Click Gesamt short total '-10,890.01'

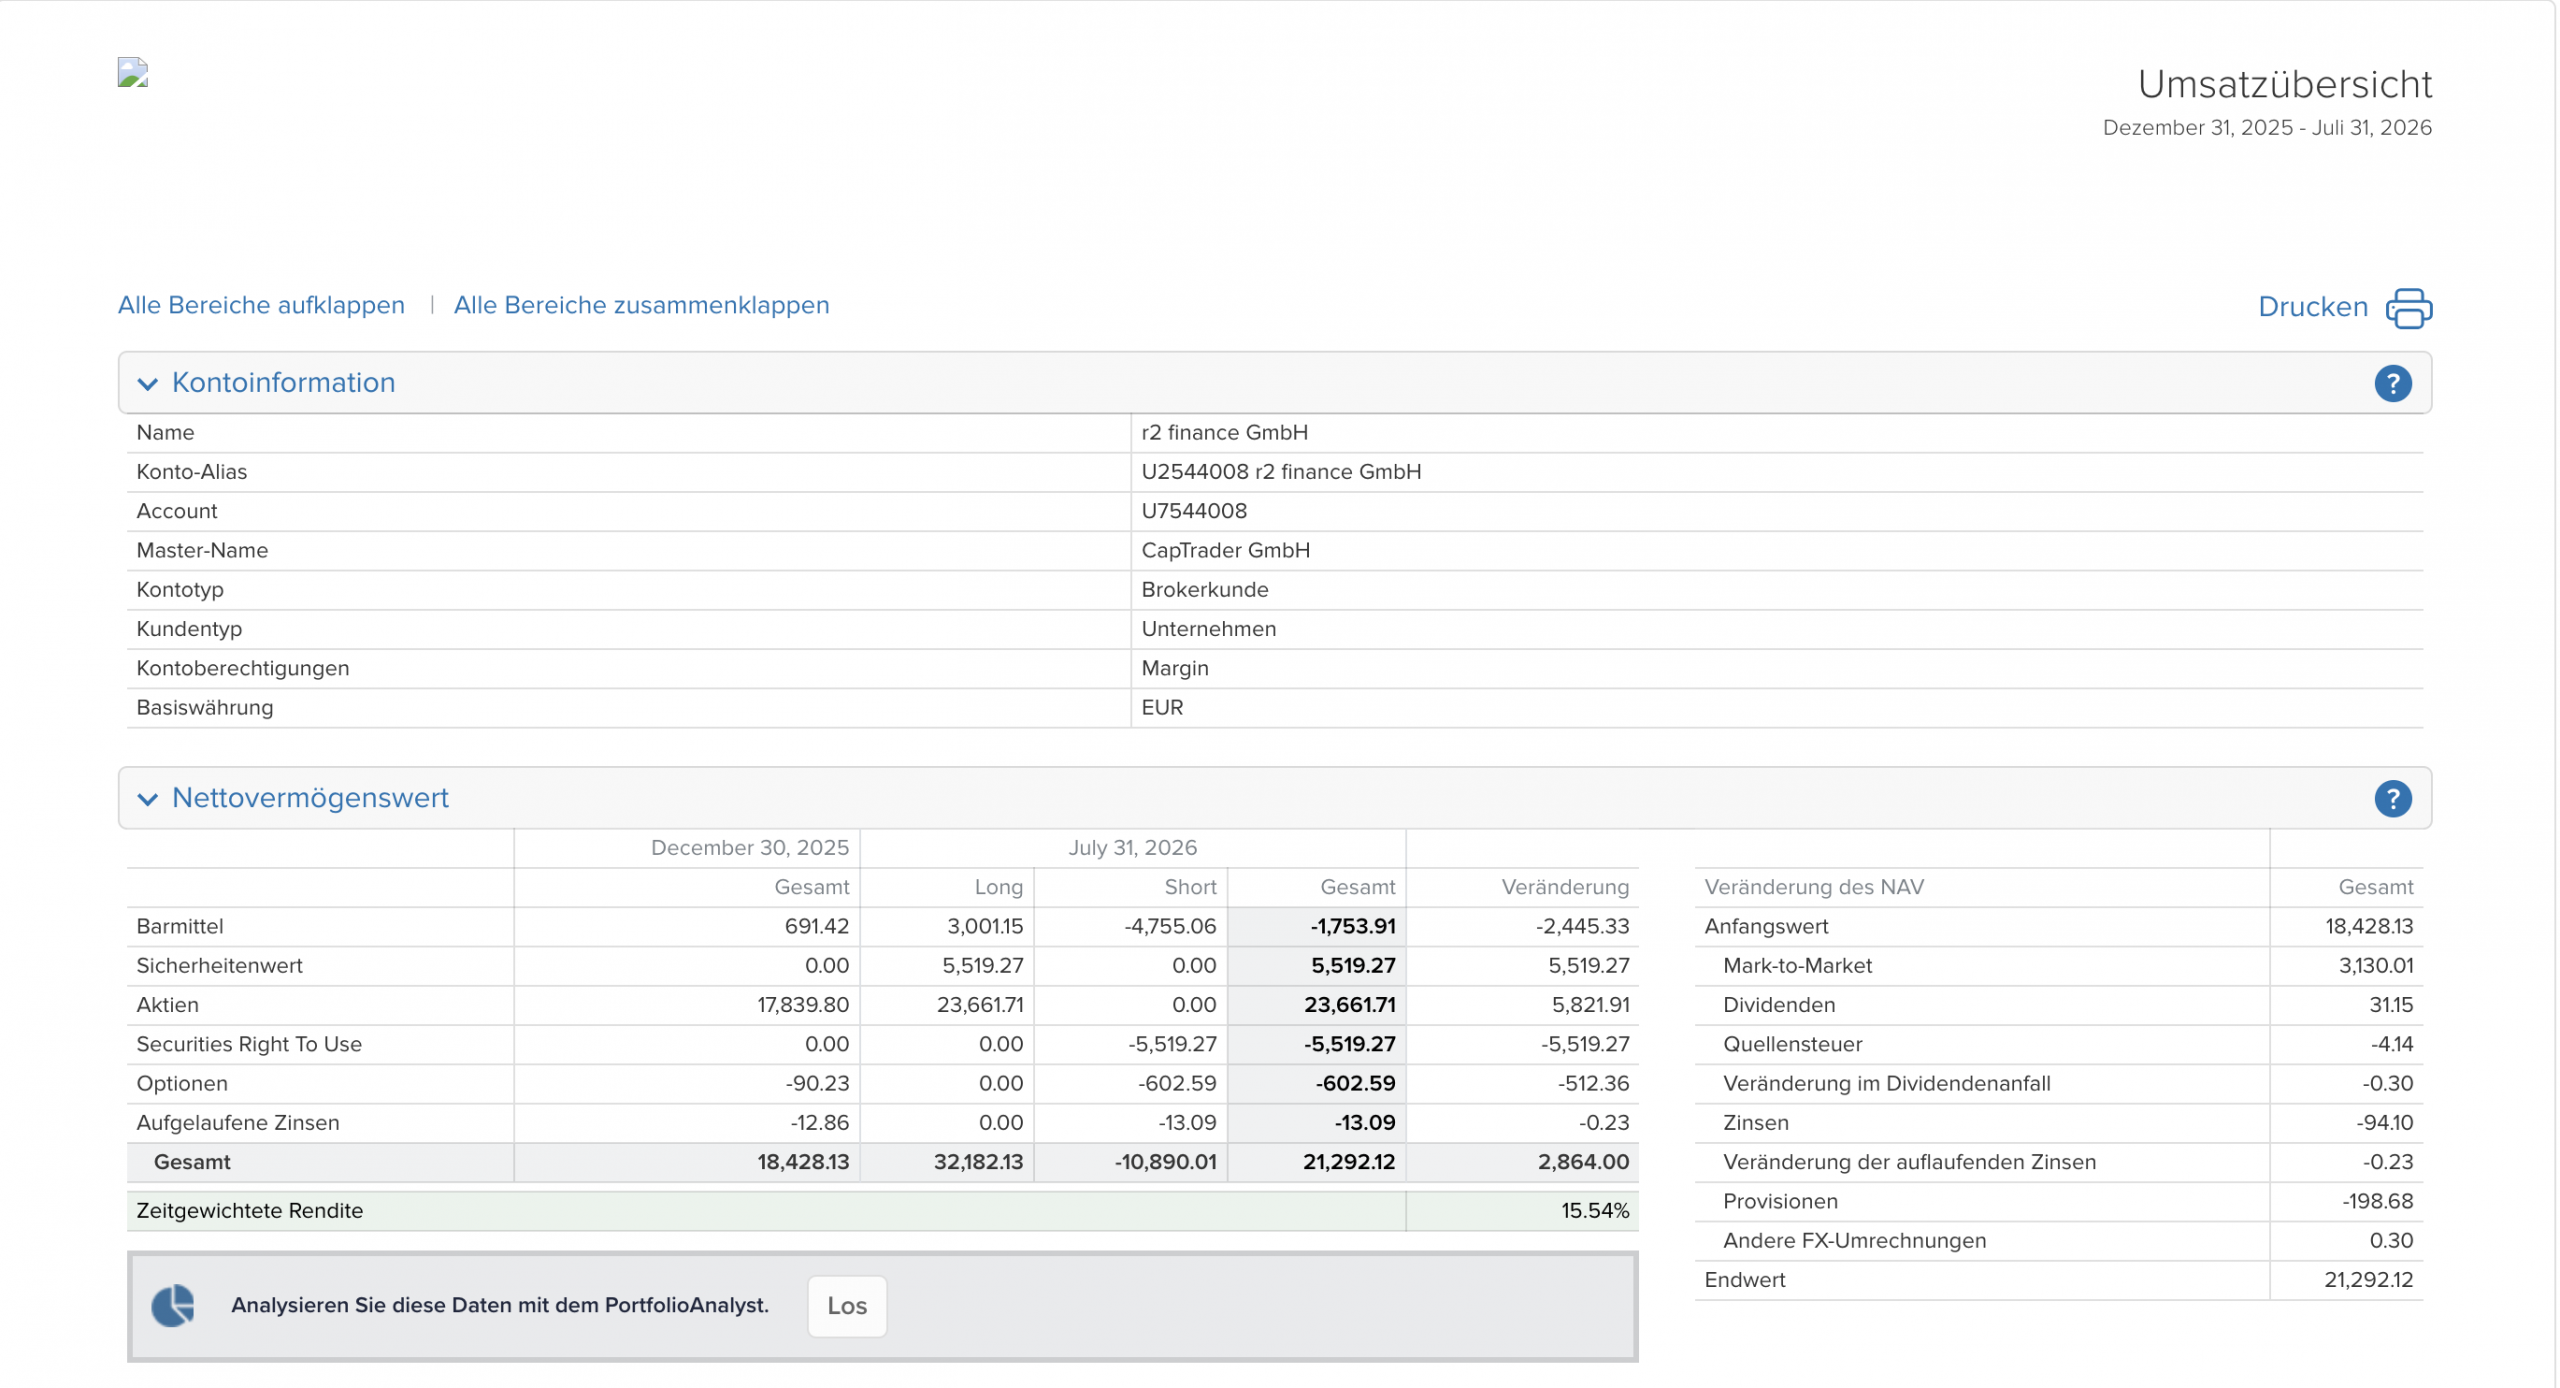pos(1165,1162)
